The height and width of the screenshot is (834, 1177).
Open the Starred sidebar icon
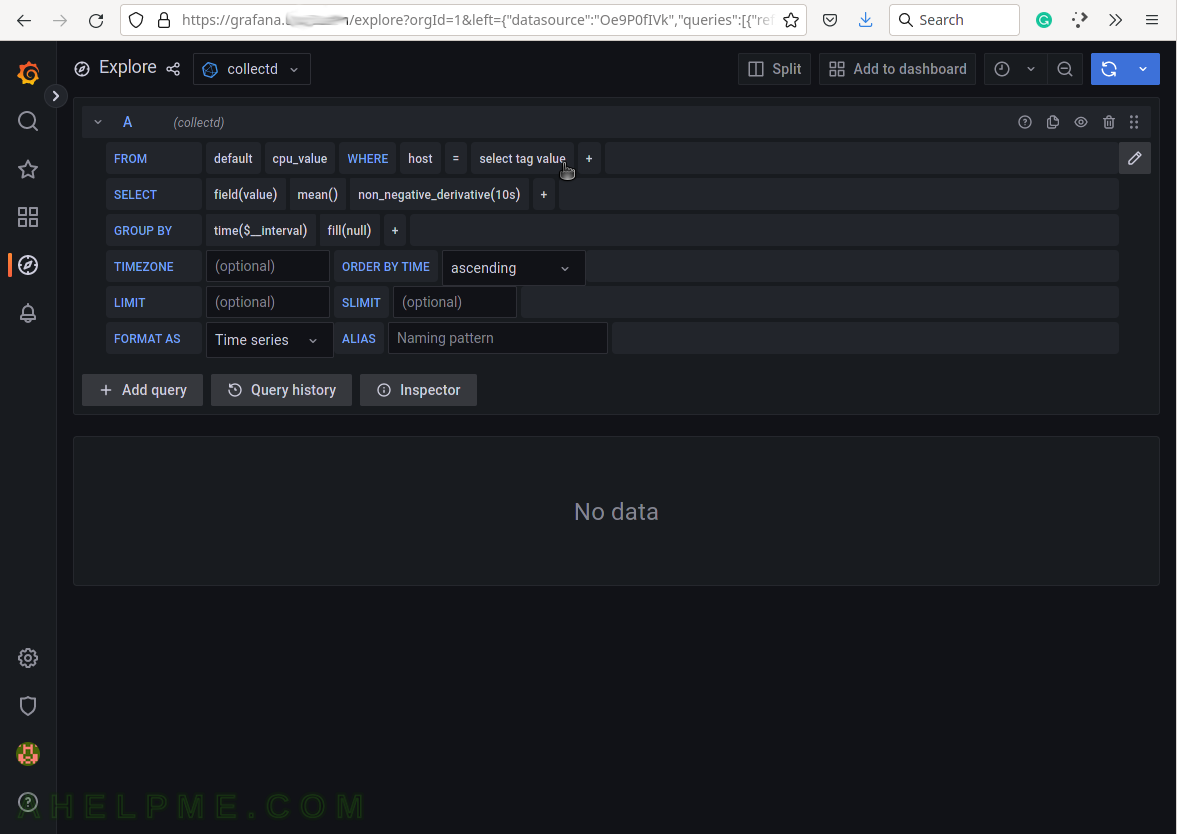[28, 169]
